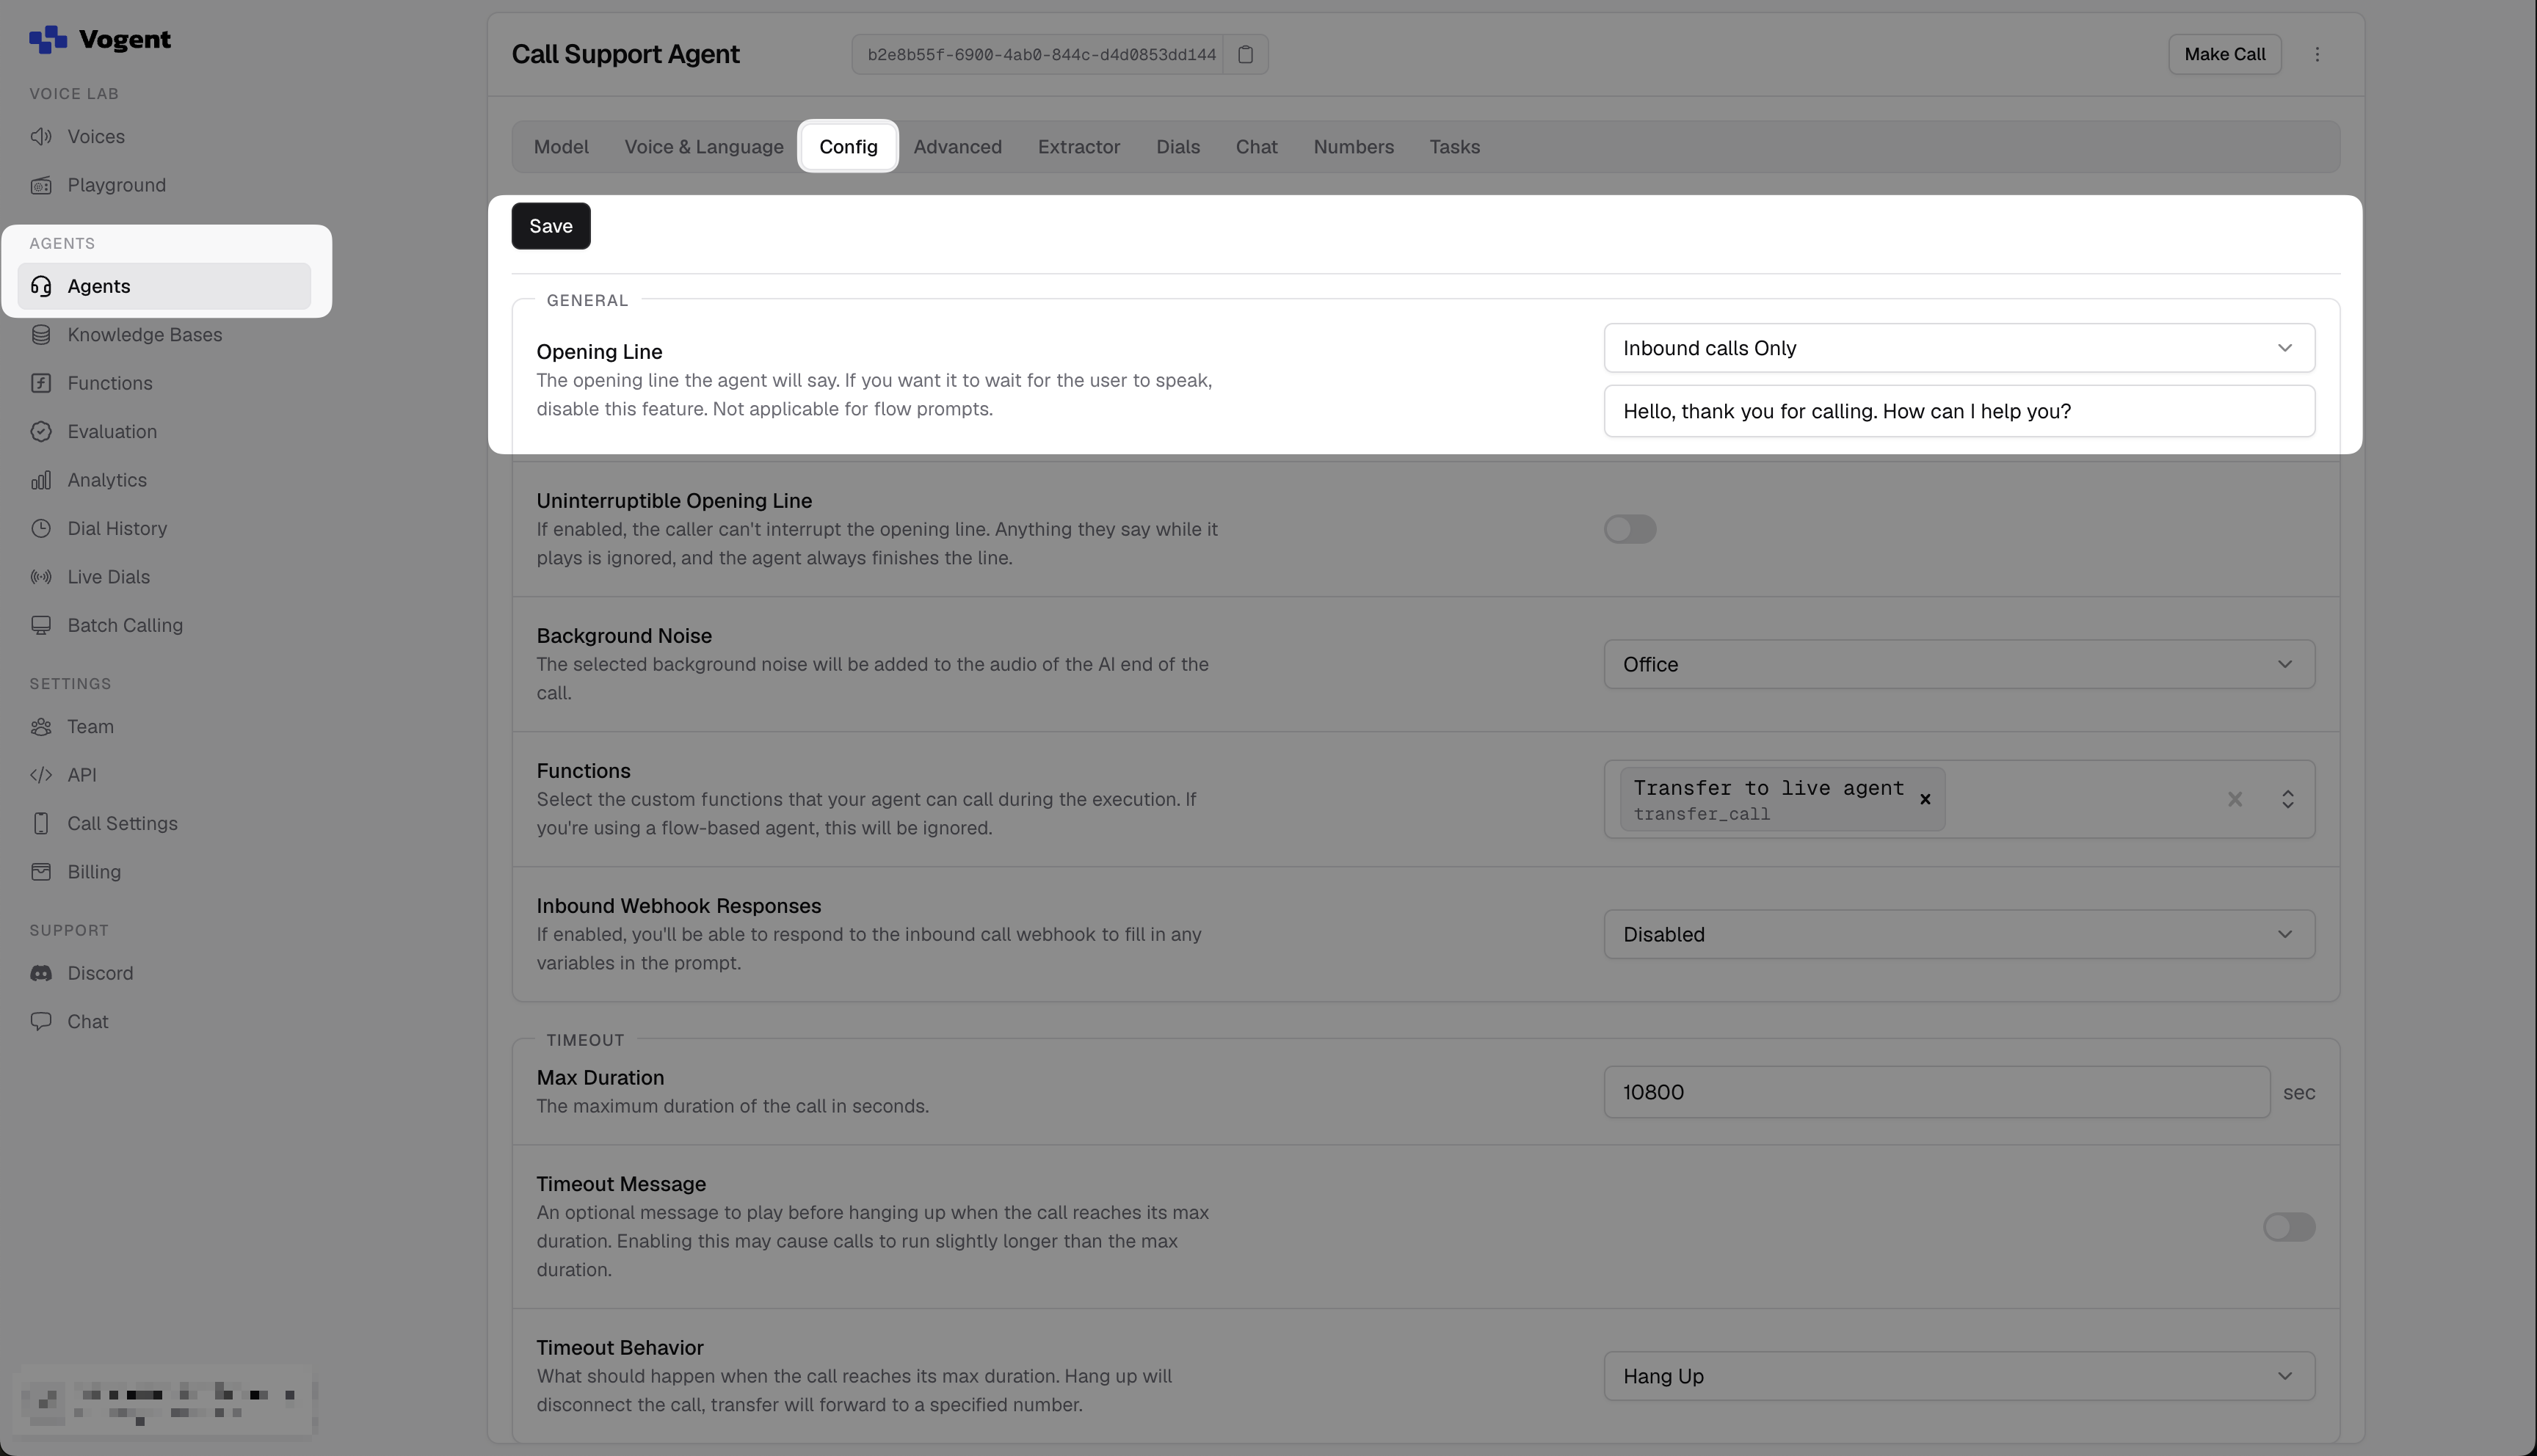This screenshot has width=2537, height=1456.
Task: Turn on the Timeout Message toggle
Action: coord(2289,1227)
